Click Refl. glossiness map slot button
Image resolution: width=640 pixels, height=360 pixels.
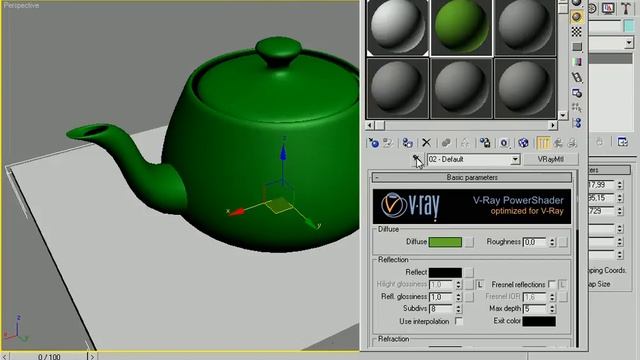pyautogui.click(x=469, y=297)
